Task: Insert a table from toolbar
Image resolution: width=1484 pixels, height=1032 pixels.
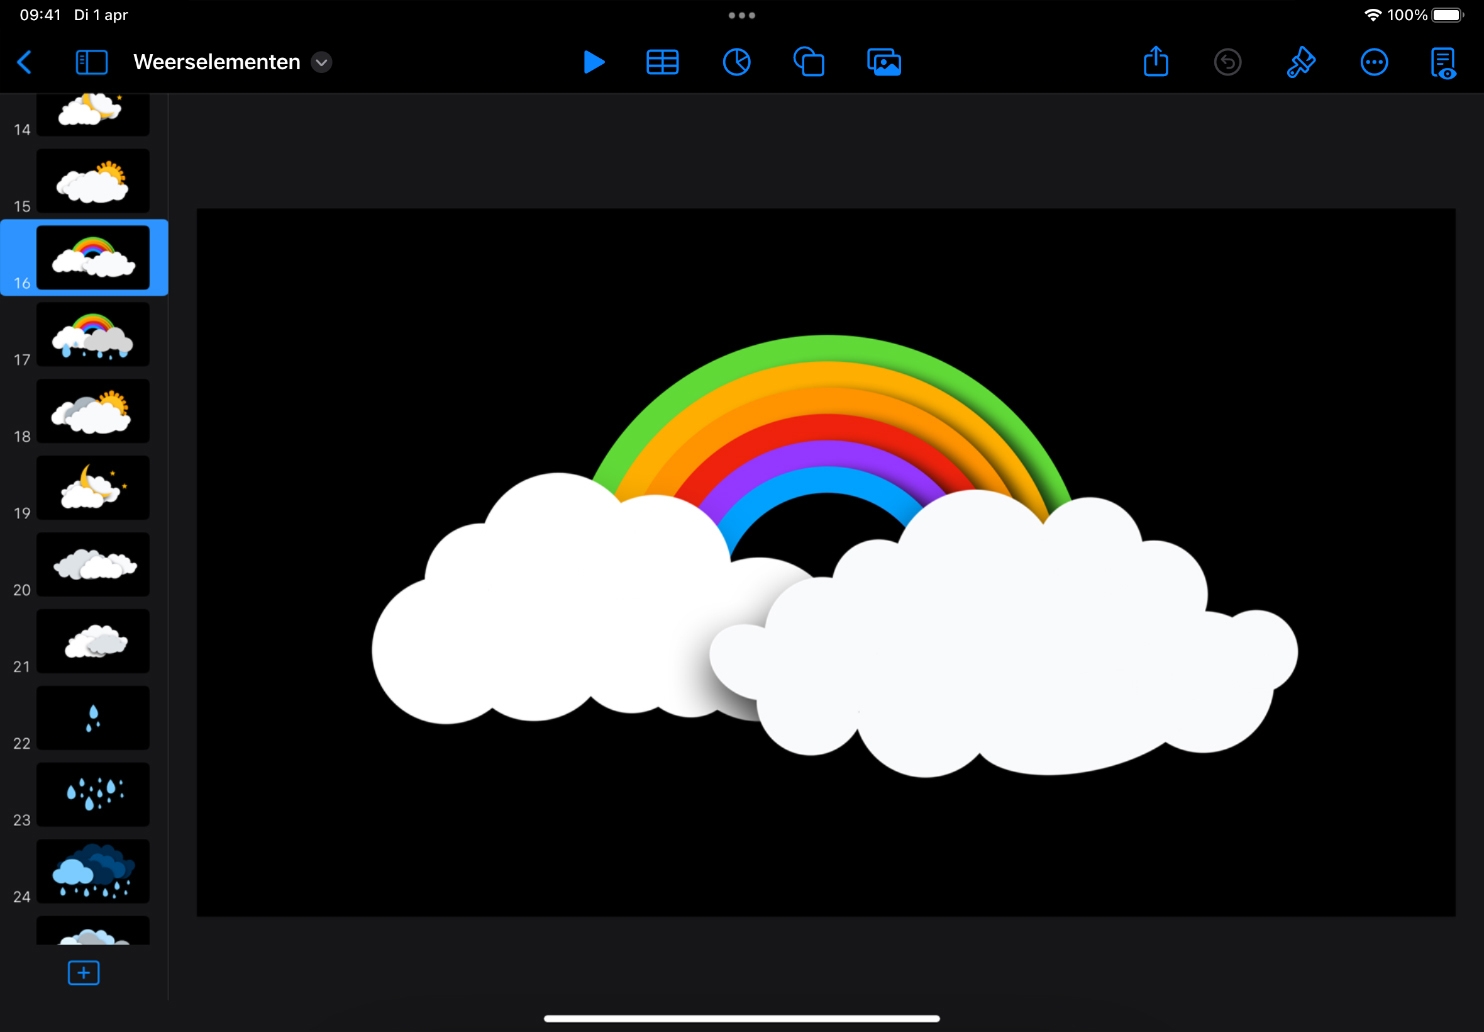Action: pos(662,62)
